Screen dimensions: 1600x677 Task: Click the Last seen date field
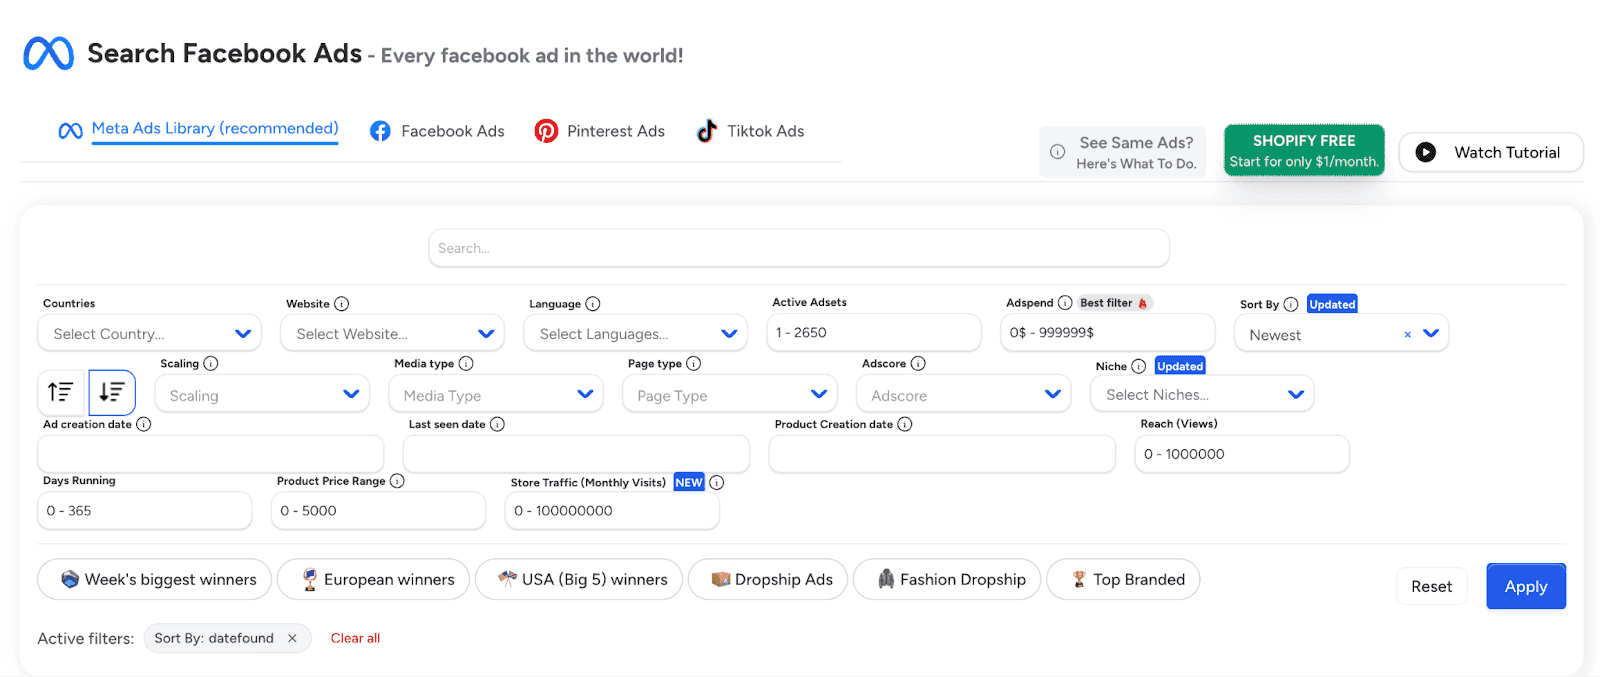577,454
